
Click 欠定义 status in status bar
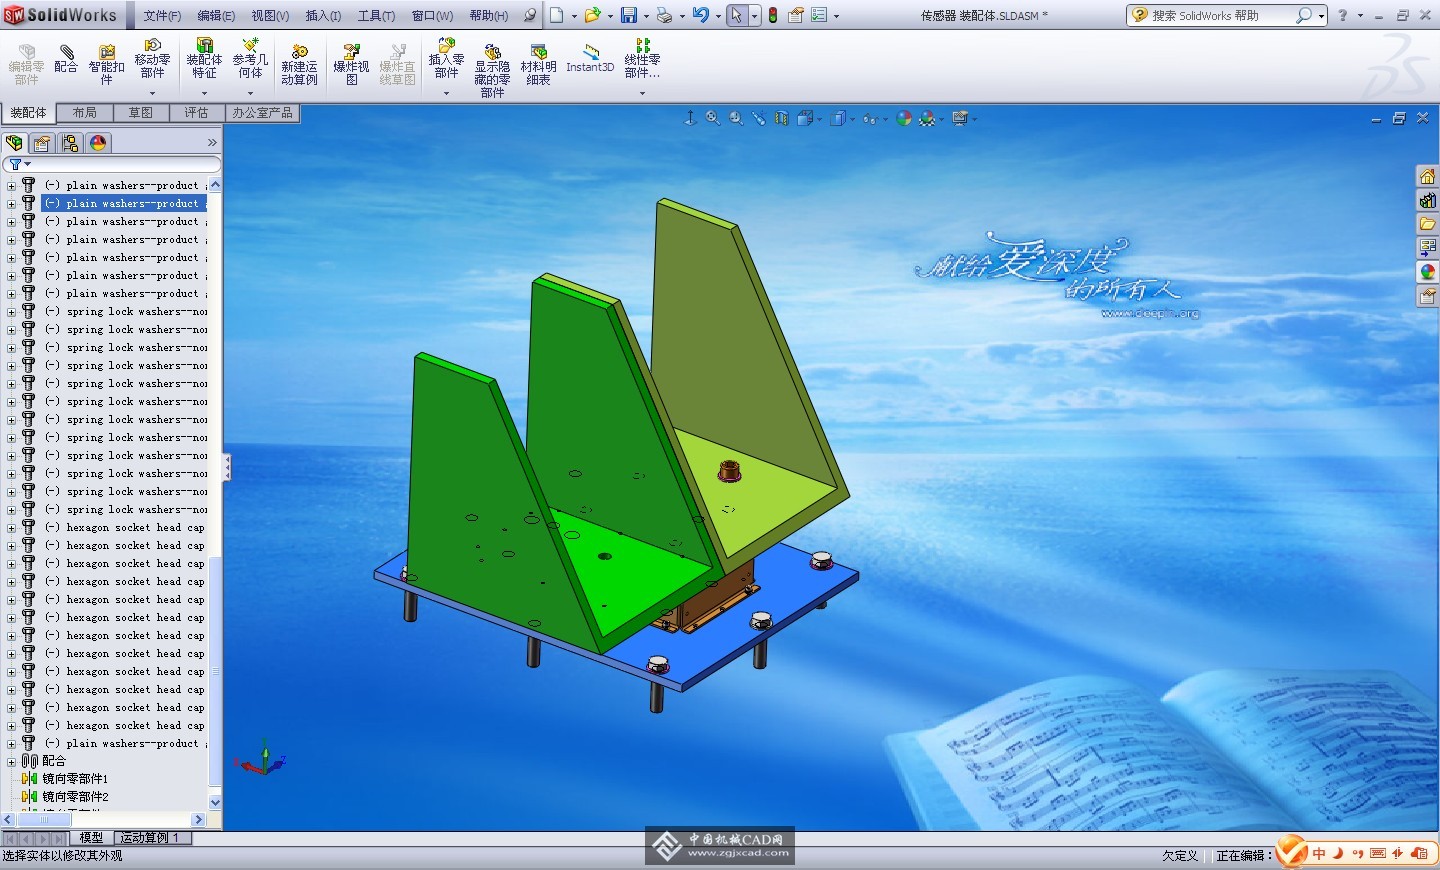click(x=1180, y=856)
